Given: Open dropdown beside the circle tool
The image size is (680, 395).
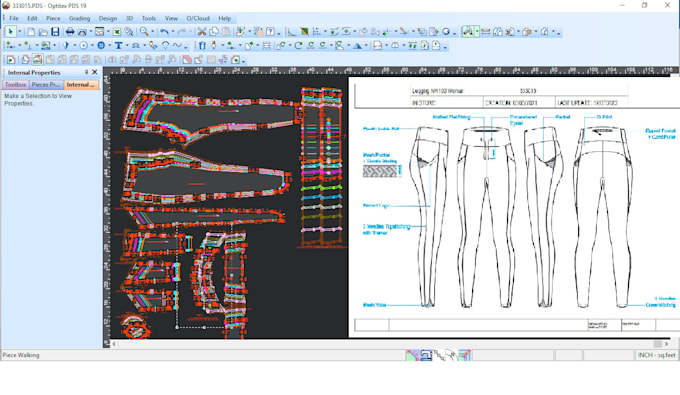Looking at the screenshot, I should click(92, 46).
